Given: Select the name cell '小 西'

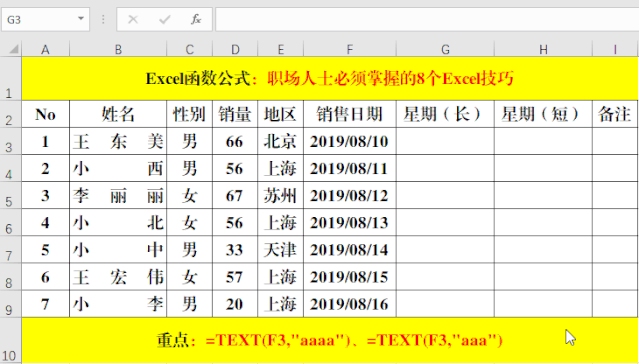Looking at the screenshot, I should [x=118, y=168].
